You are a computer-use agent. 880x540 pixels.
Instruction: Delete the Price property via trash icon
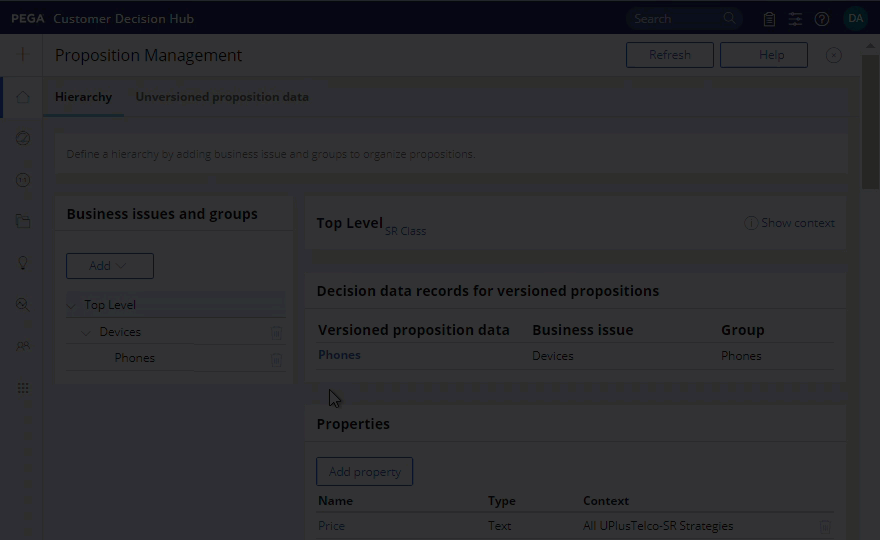[x=825, y=526]
